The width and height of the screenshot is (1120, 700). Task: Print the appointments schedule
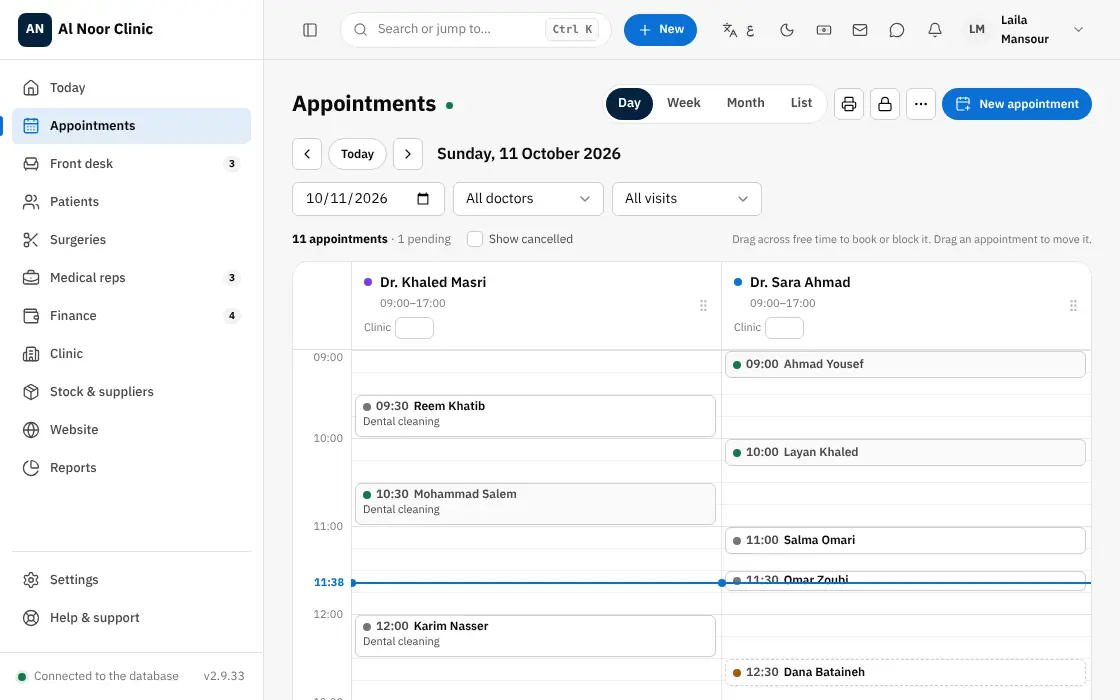[x=849, y=104]
